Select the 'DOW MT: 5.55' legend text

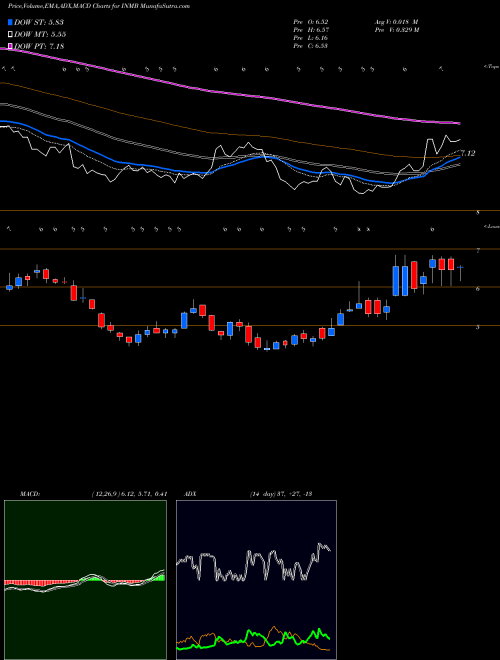(x=40, y=34)
